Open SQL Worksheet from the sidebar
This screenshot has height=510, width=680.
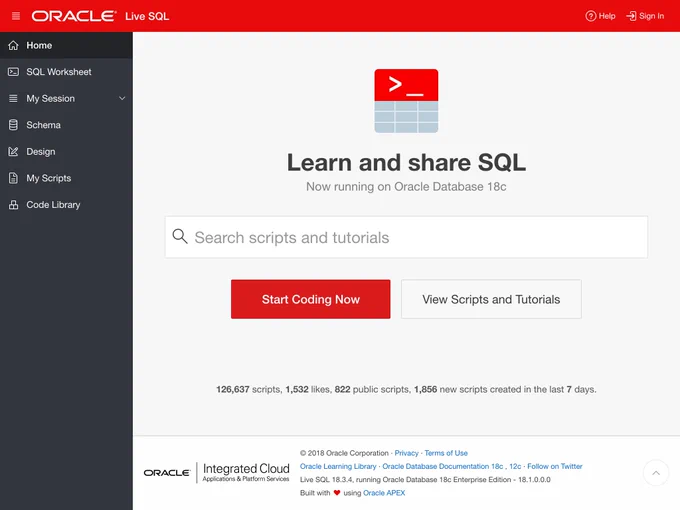click(66, 72)
